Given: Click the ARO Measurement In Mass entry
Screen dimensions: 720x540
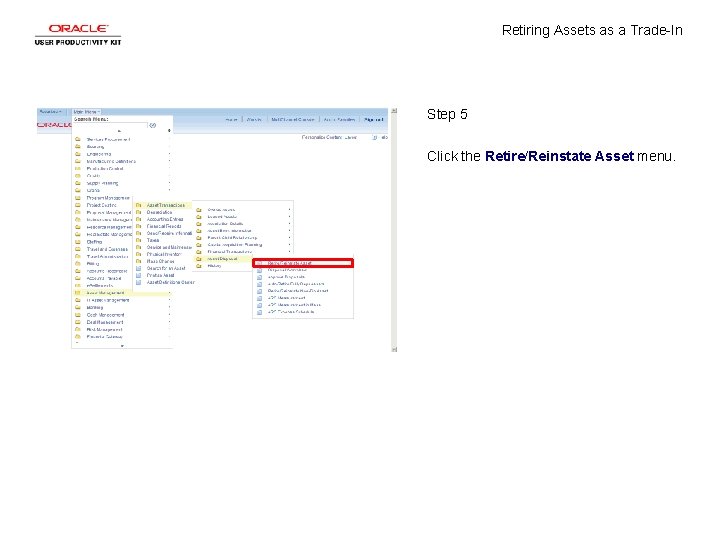Looking at the screenshot, I should click(294, 305).
